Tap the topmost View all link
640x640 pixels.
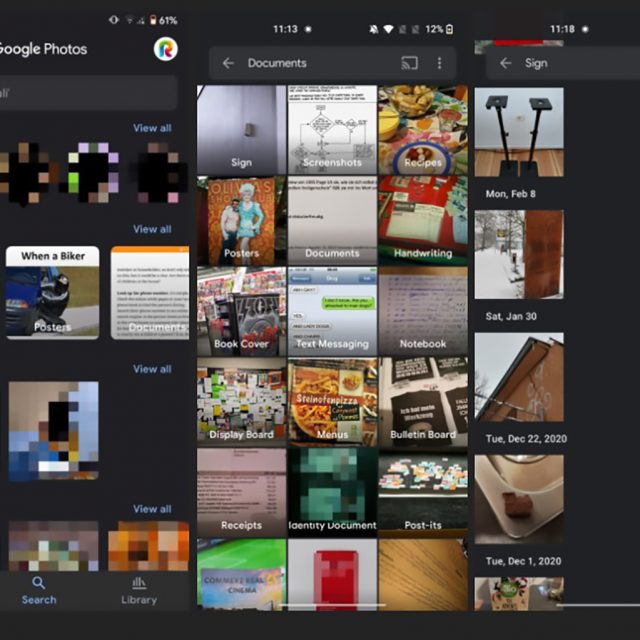152,128
